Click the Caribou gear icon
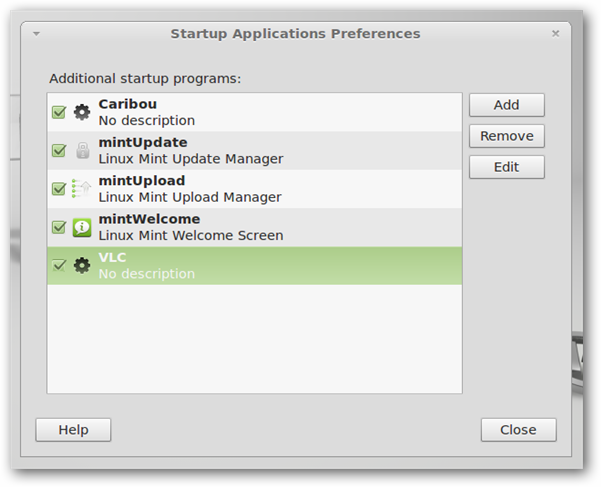 [82, 112]
